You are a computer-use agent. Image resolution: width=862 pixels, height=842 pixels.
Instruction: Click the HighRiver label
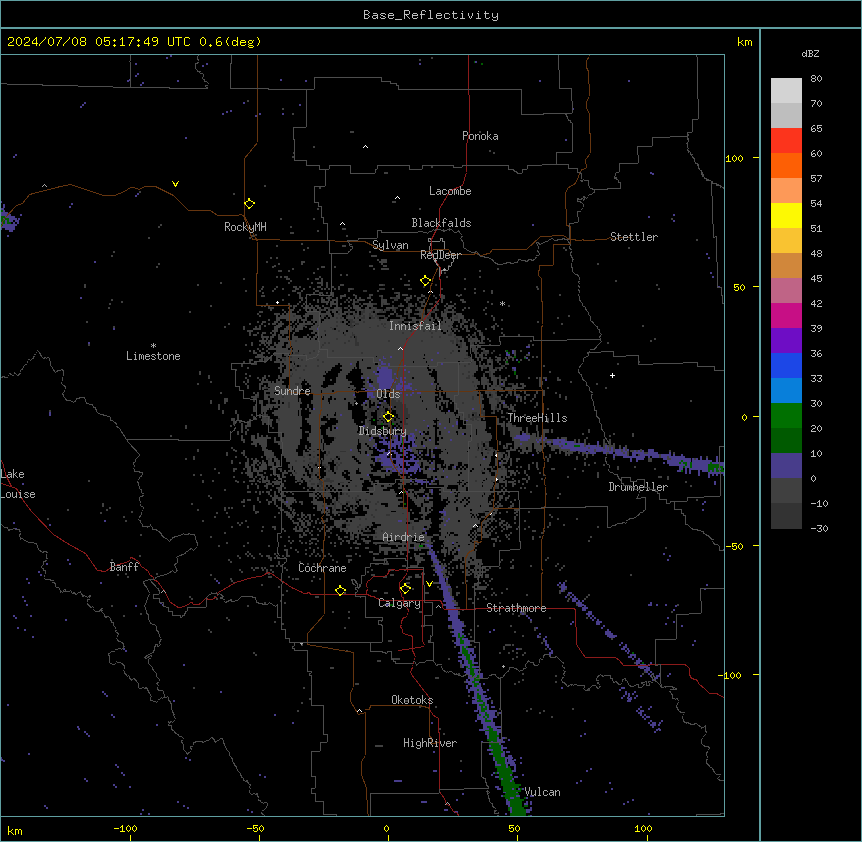[x=430, y=743]
